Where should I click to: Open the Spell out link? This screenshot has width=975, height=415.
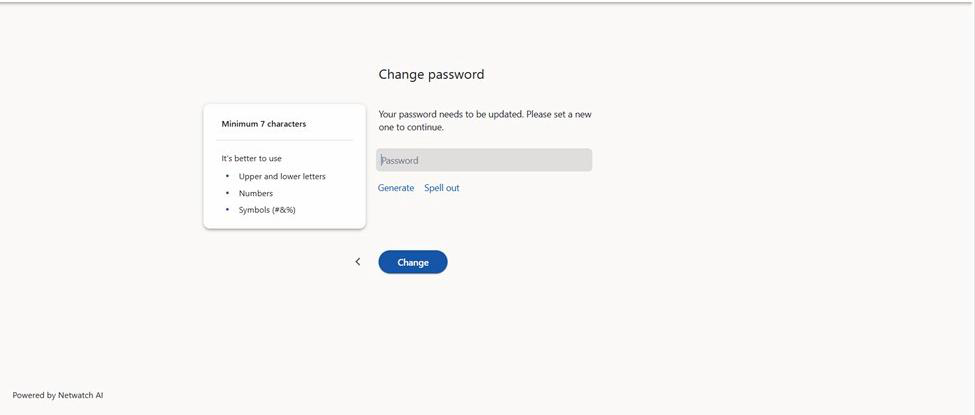(x=441, y=188)
